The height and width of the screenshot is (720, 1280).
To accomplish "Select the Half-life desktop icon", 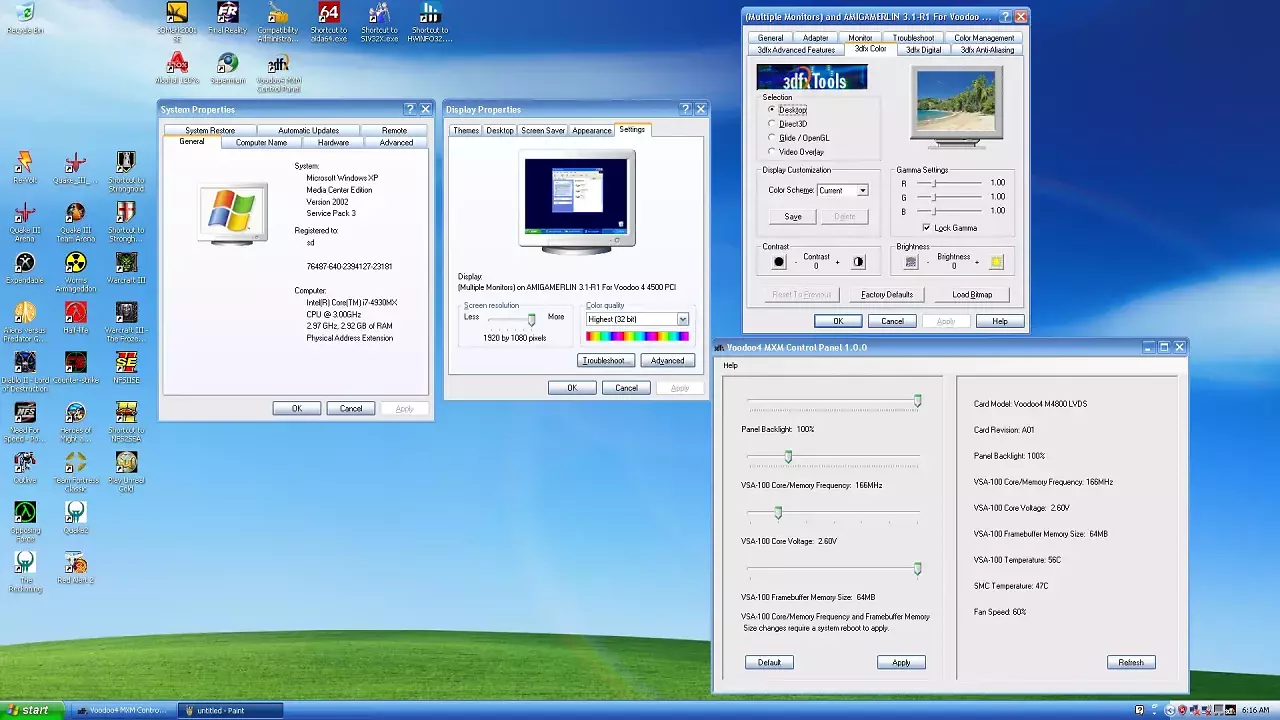I will coord(76,318).
